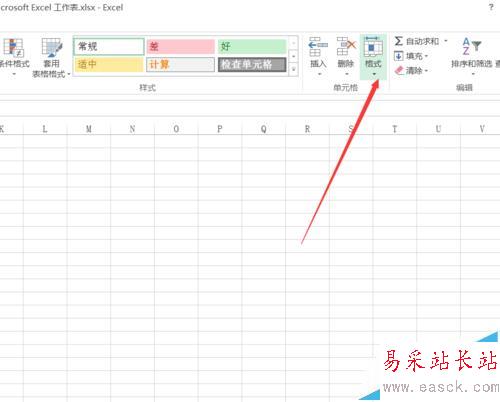
Task: Apply the Check Cell (检查单元格) style
Action: click(252, 64)
